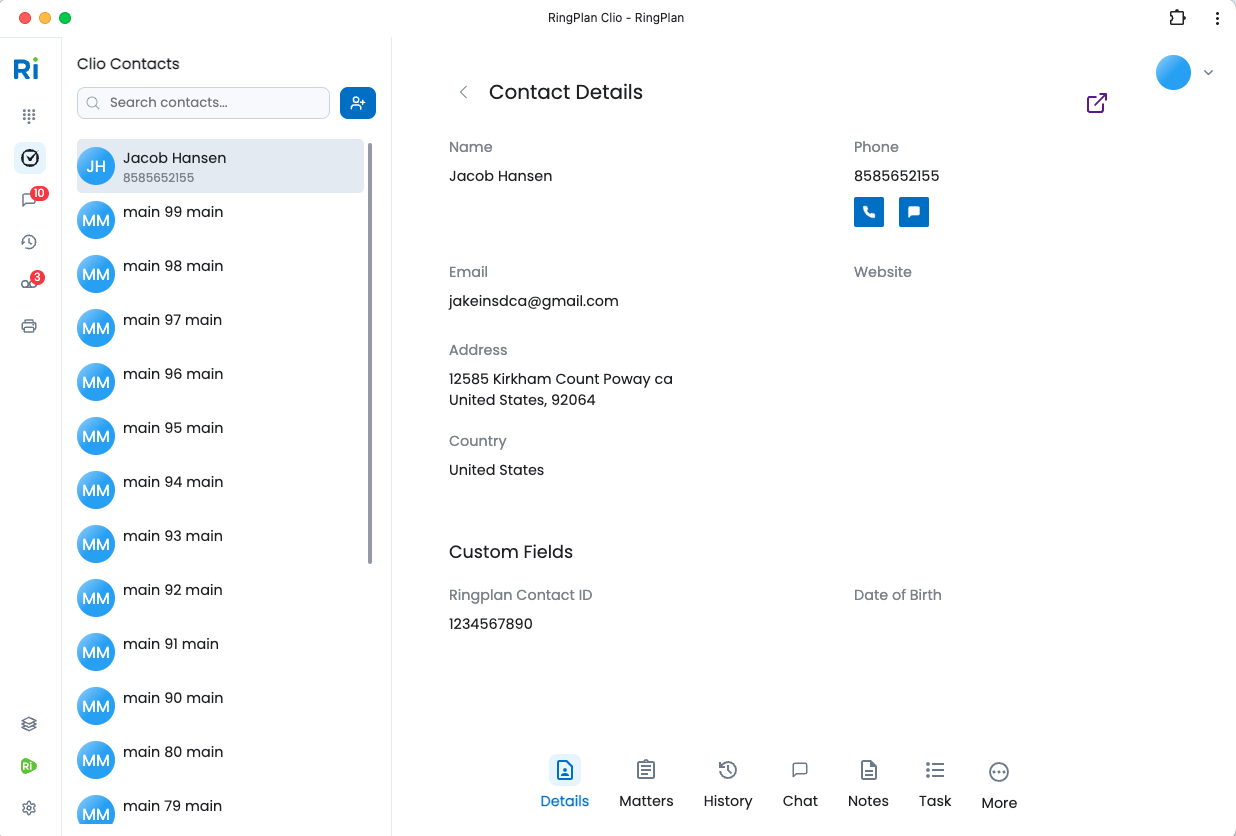1236x836 pixels.
Task: Select contact main 95 main
Action: click(x=220, y=436)
